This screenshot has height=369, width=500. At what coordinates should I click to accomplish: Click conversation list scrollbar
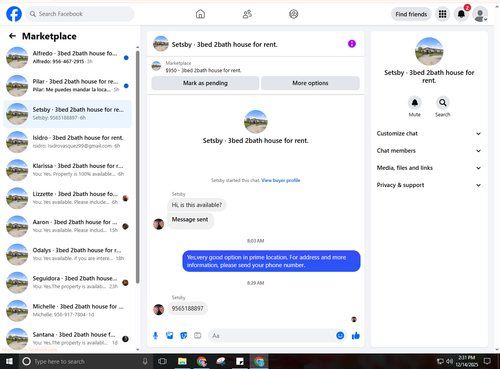[x=138, y=167]
